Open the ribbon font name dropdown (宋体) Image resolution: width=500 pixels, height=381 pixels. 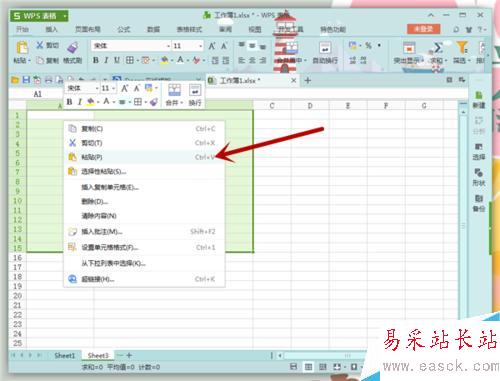168,46
